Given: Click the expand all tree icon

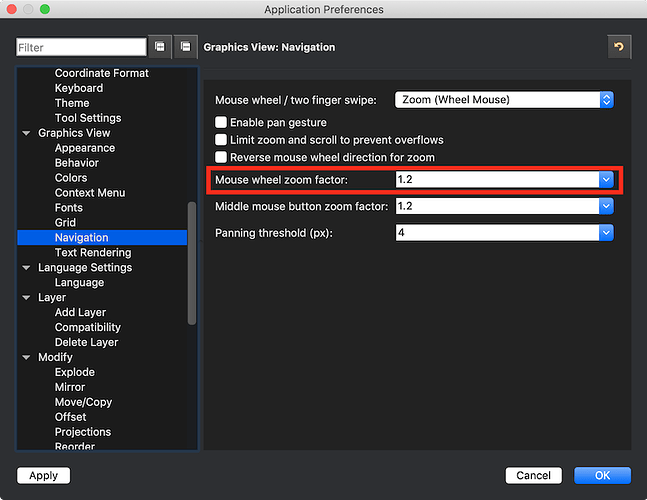Looking at the screenshot, I should [160, 47].
